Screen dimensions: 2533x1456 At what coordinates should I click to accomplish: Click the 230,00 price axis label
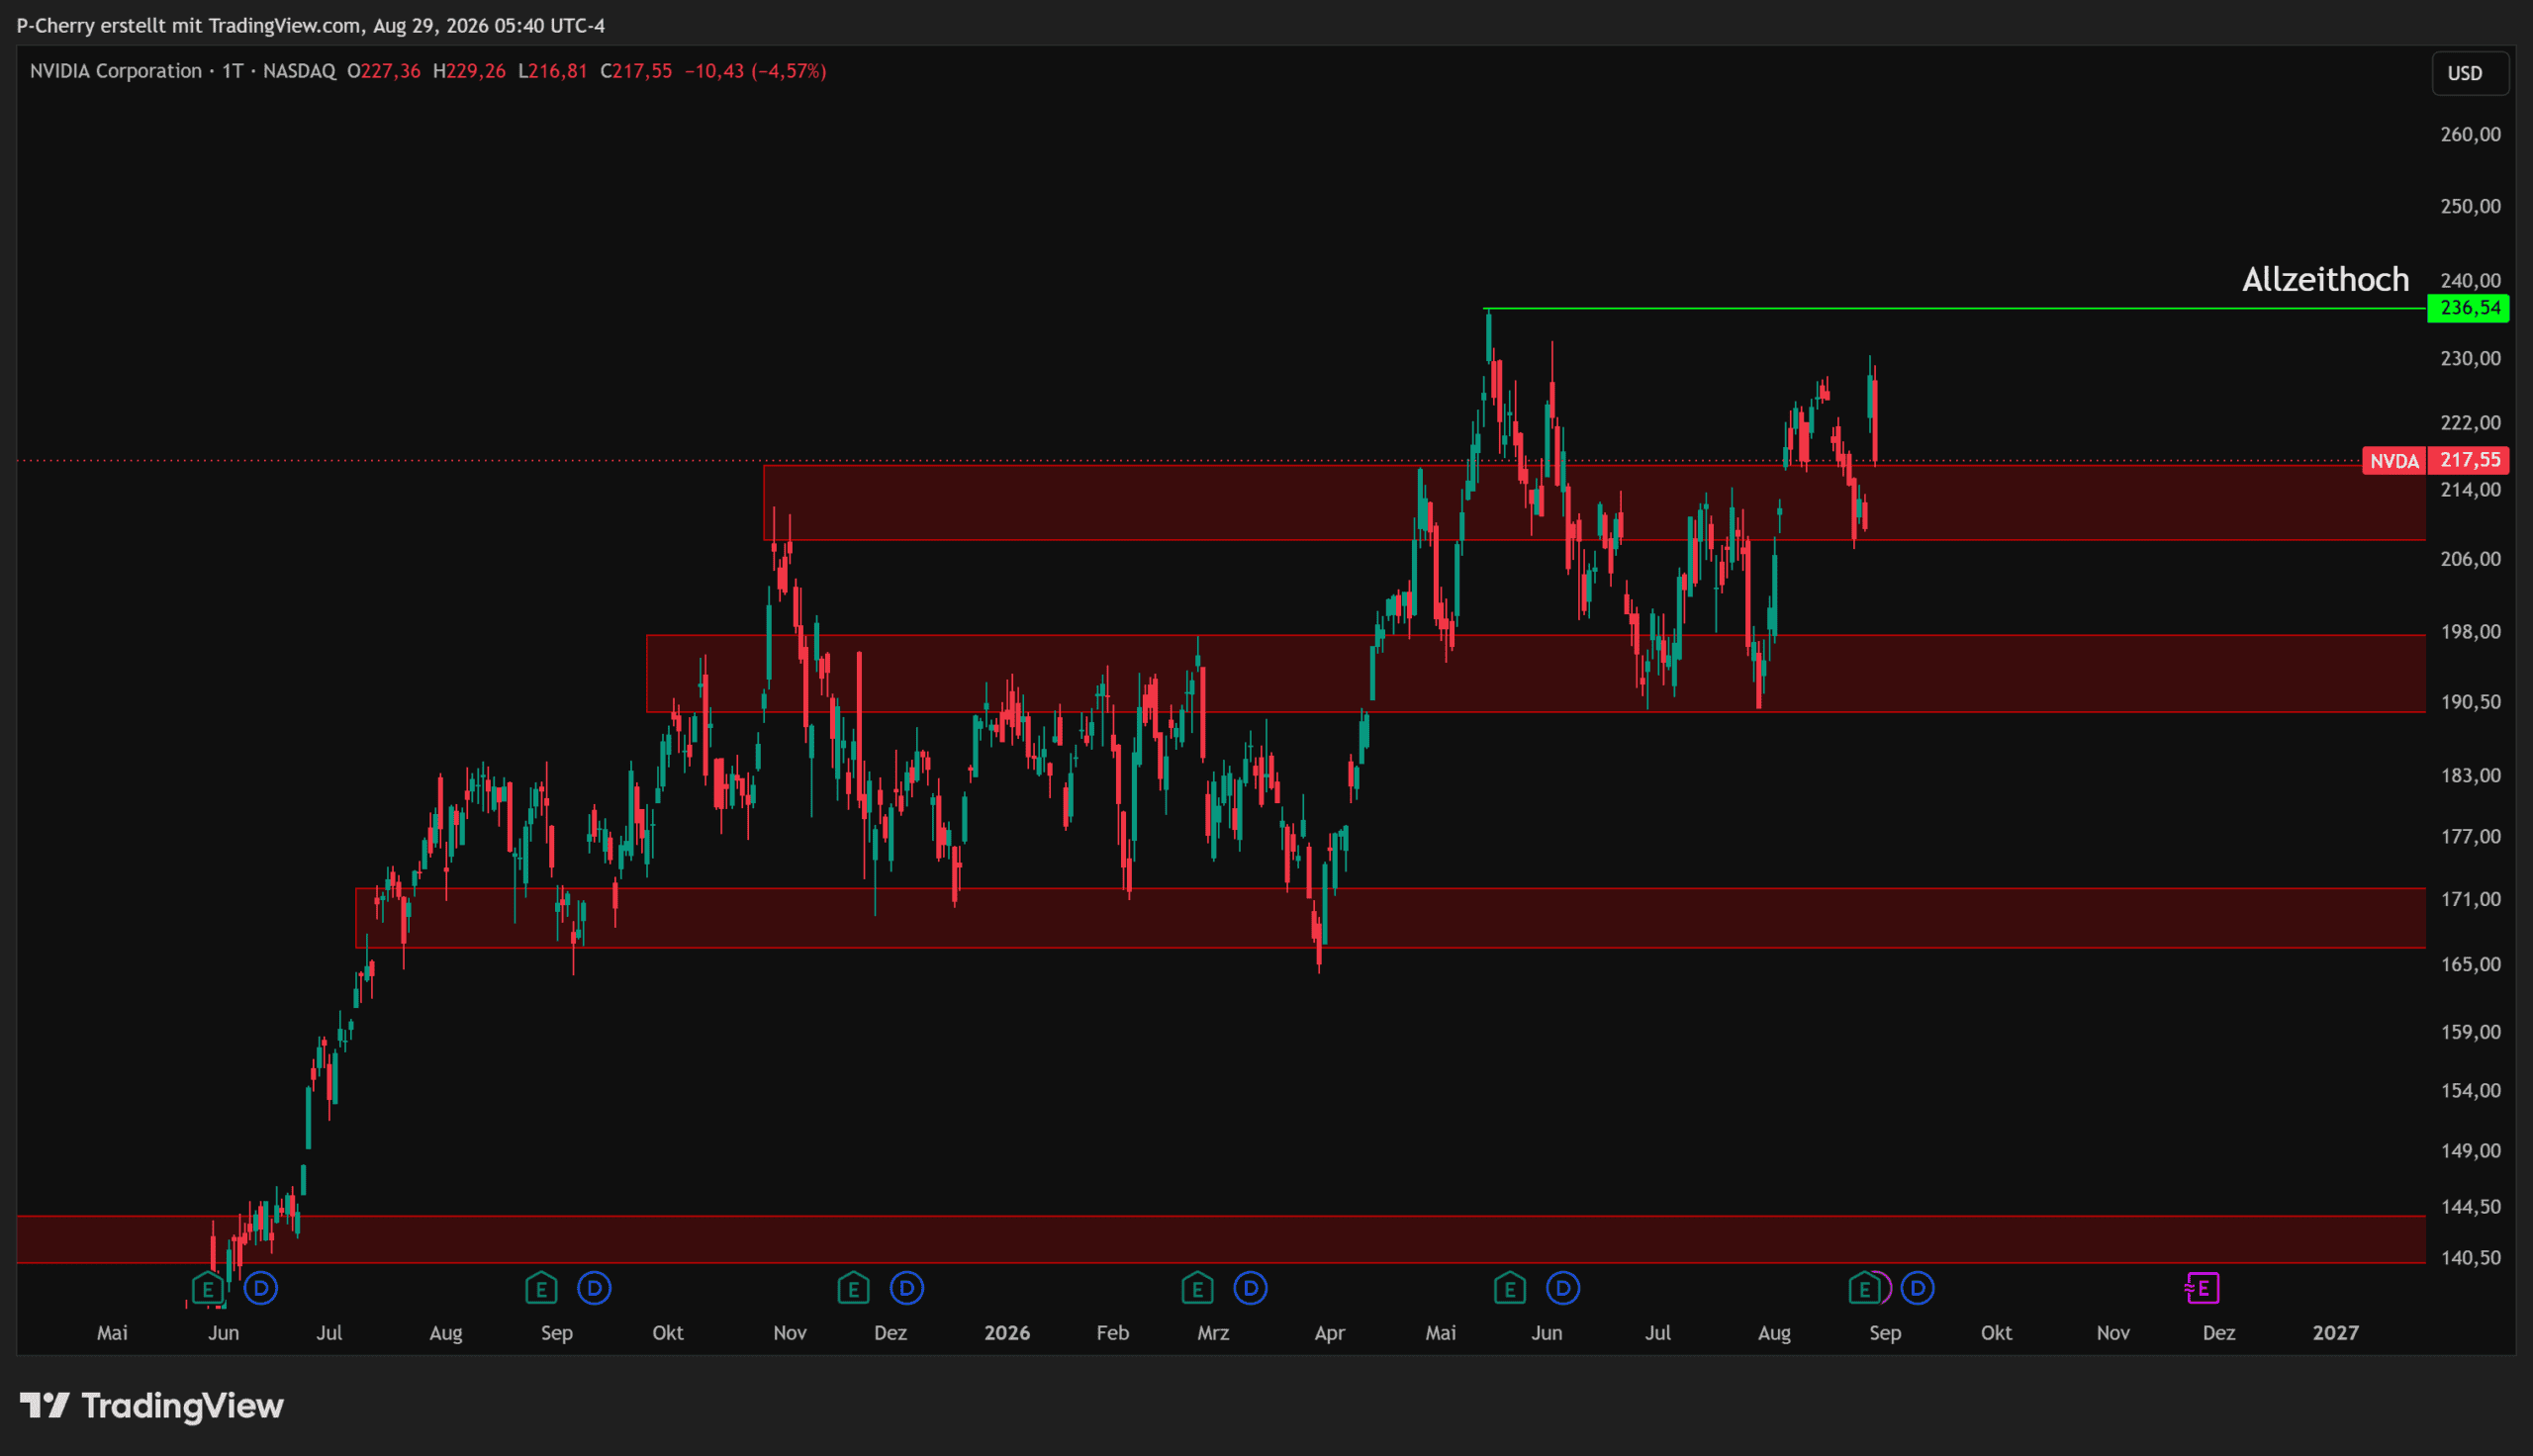pyautogui.click(x=2470, y=358)
